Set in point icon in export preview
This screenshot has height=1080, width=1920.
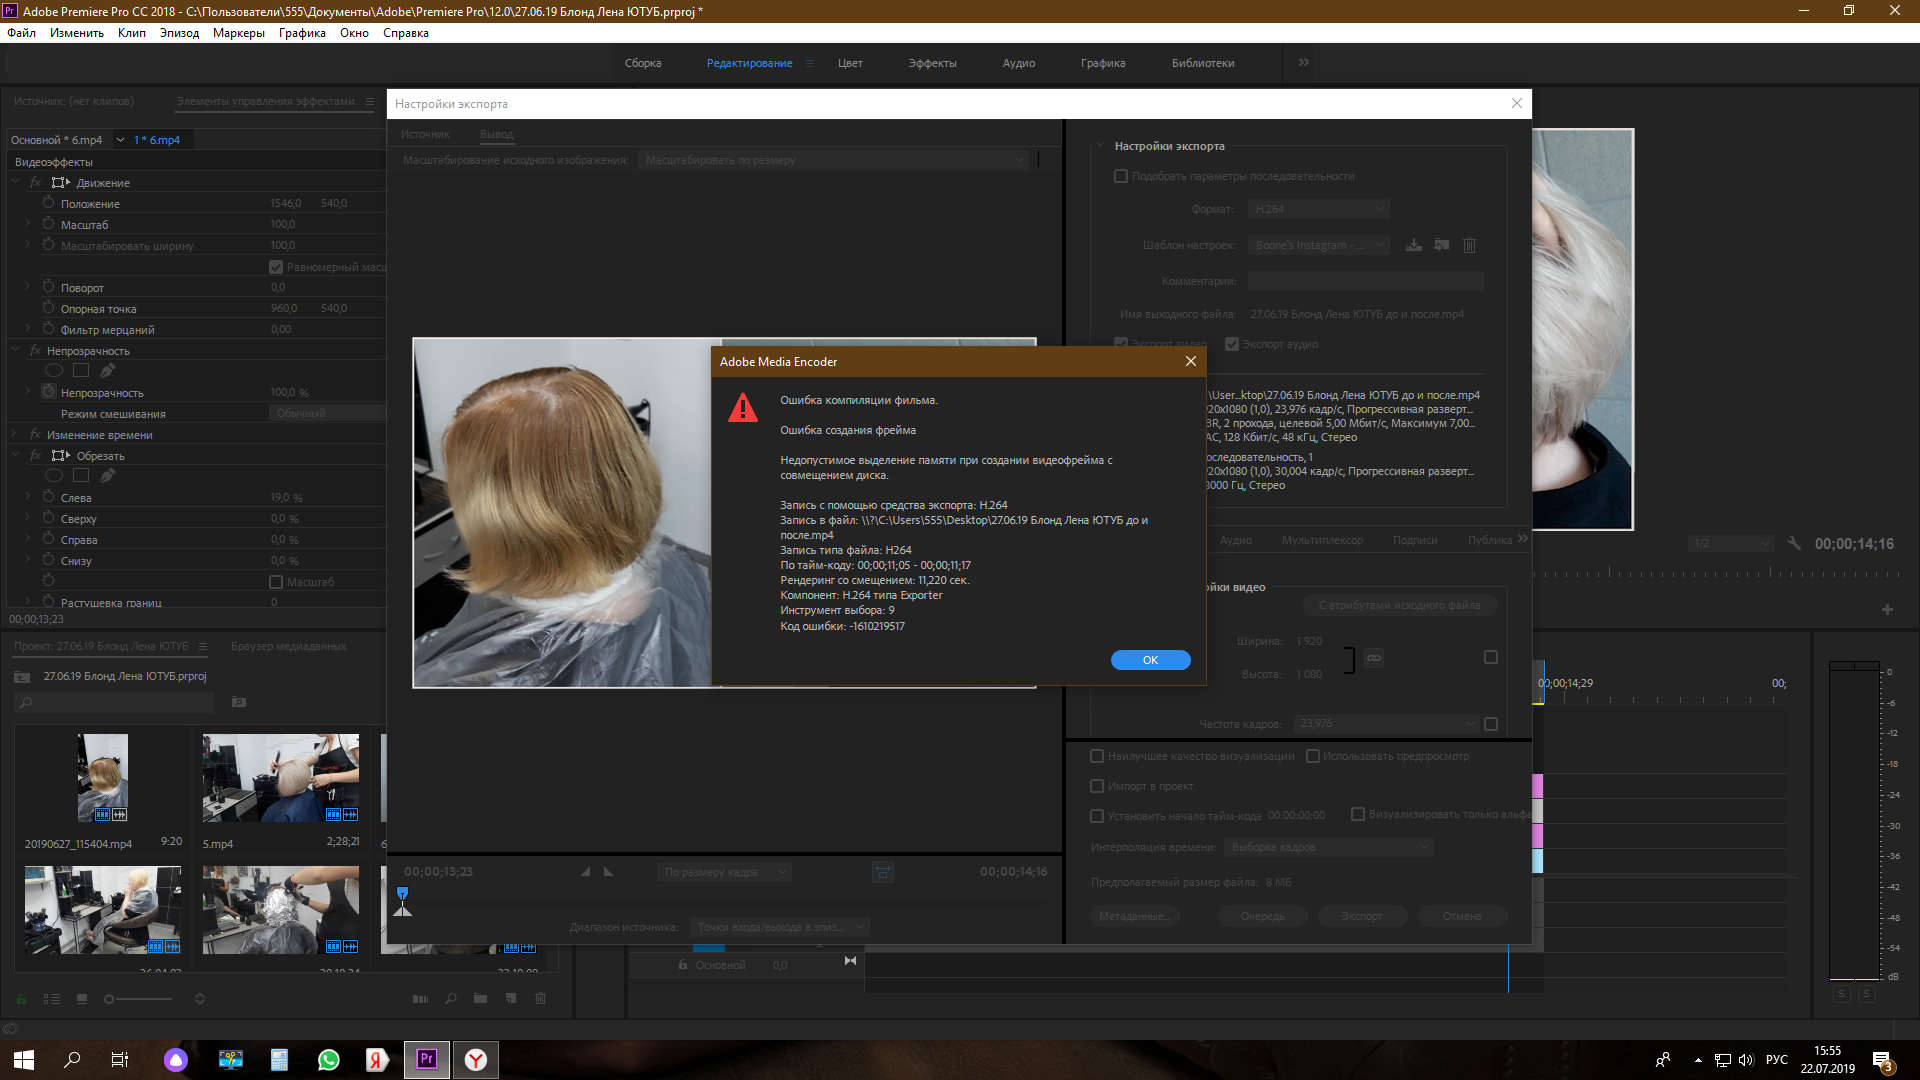tap(586, 872)
